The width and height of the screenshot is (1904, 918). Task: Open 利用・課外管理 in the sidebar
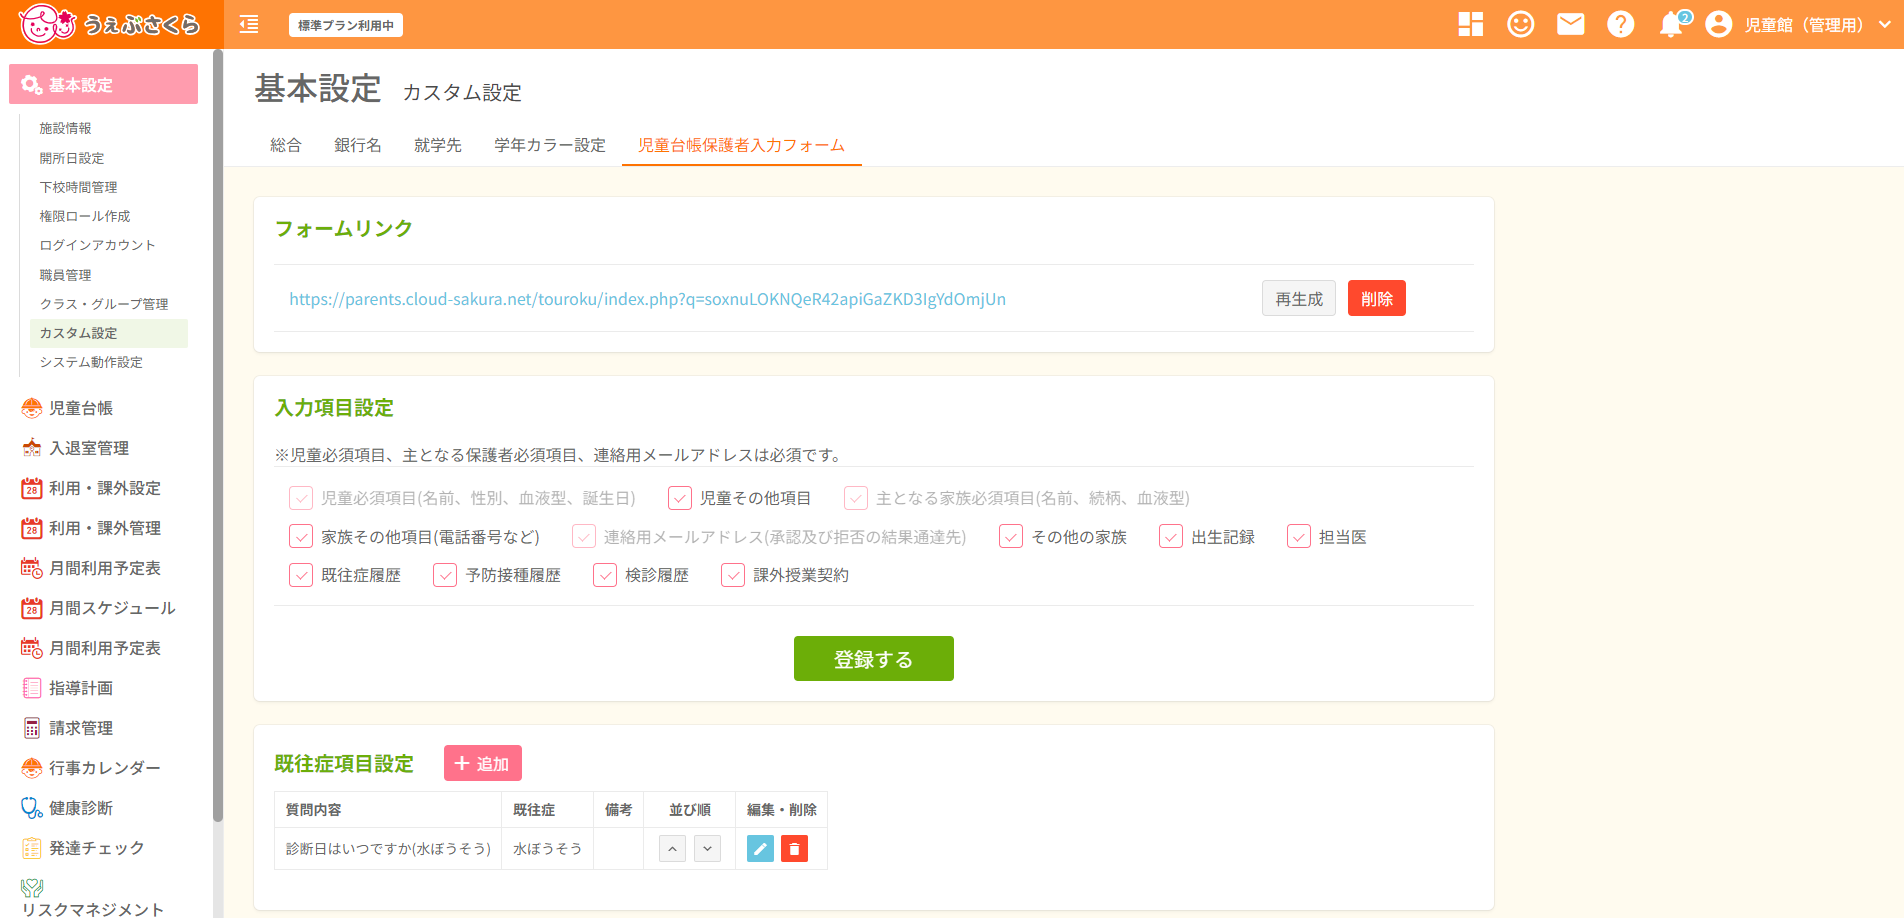click(x=104, y=528)
